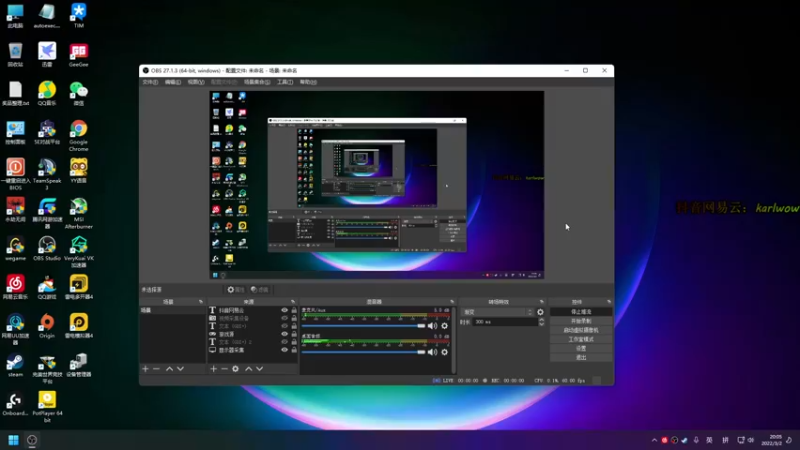800x450 pixels.
Task: Pop out the 转场特效 dock panel
Action: (x=542, y=302)
